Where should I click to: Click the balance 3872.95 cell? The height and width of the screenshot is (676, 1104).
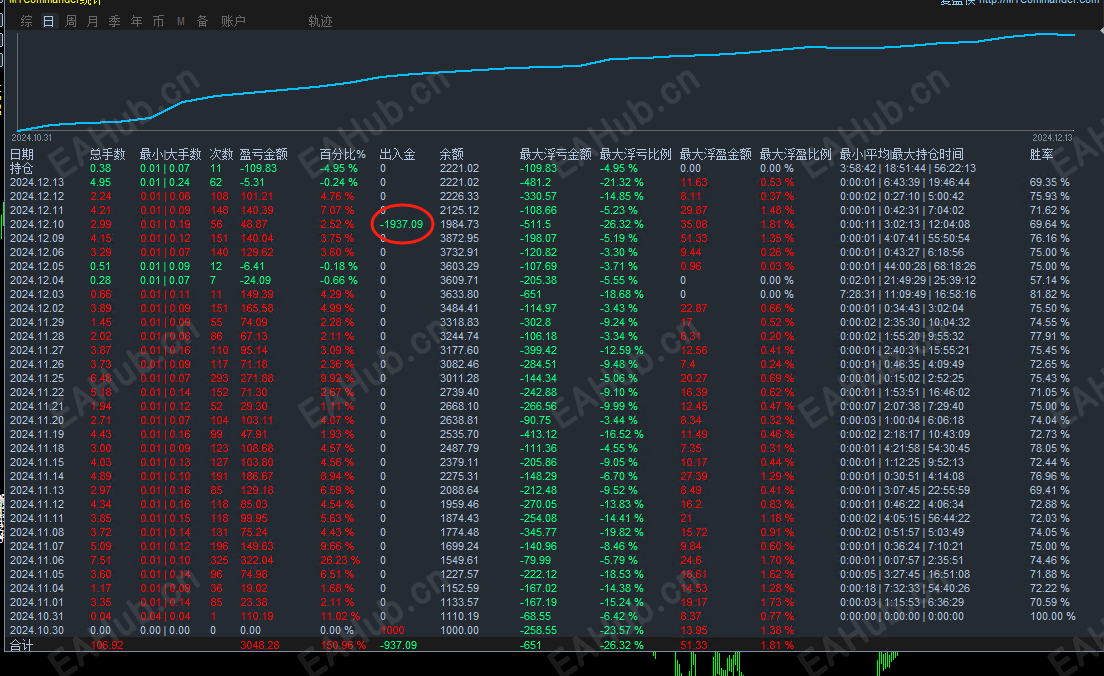tap(459, 238)
